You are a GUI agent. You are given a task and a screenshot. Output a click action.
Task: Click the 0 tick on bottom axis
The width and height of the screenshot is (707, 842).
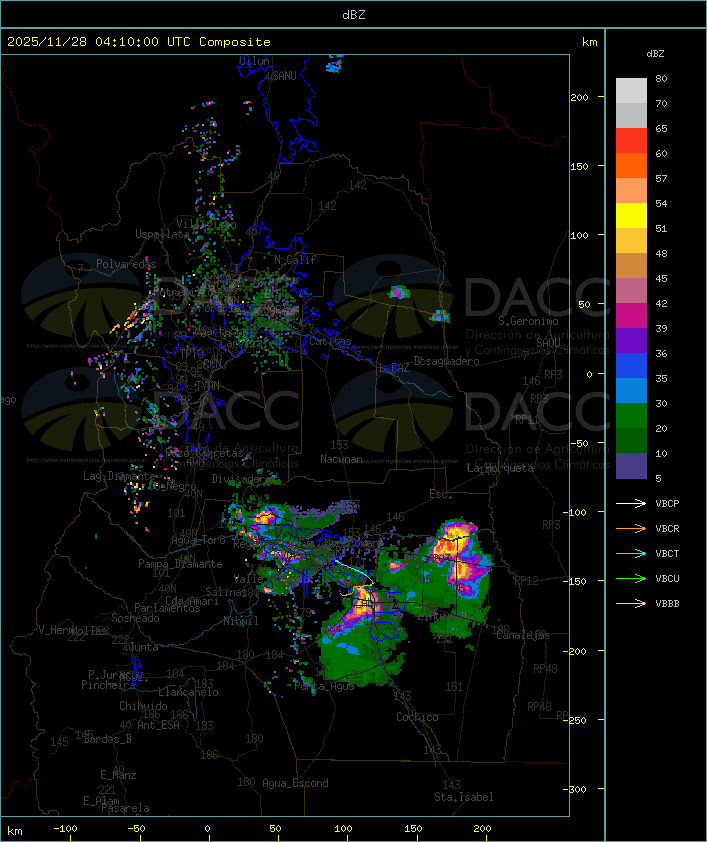pos(208,829)
